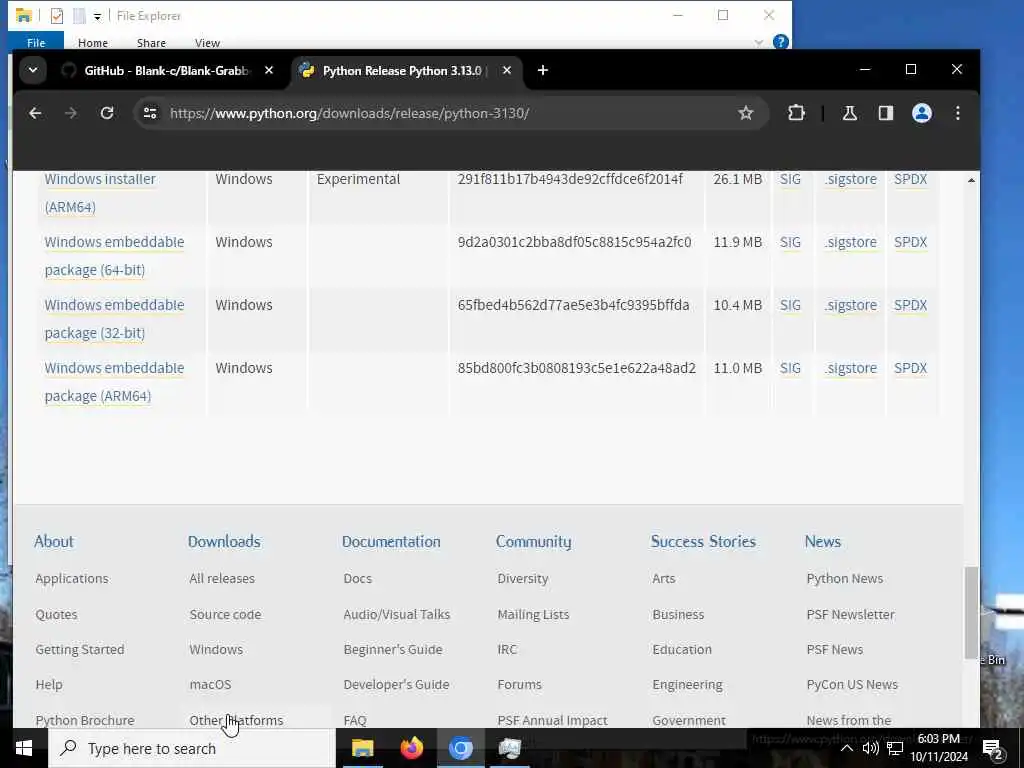
Task: Close the Python Release tab
Action: [x=506, y=70]
